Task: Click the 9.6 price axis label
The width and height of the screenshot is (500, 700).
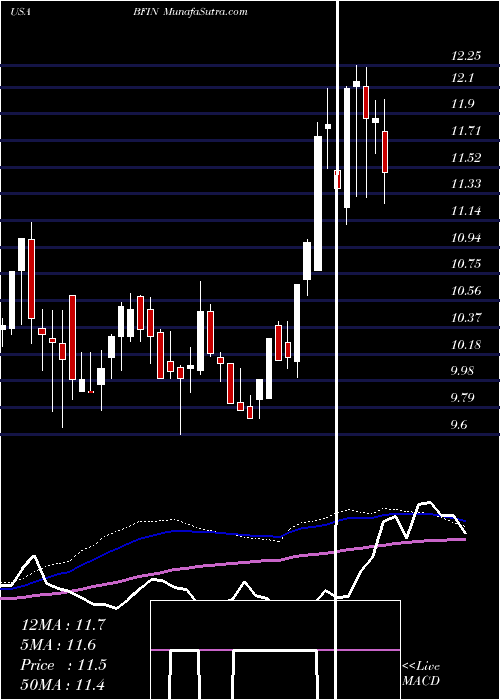Action: pyautogui.click(x=459, y=425)
